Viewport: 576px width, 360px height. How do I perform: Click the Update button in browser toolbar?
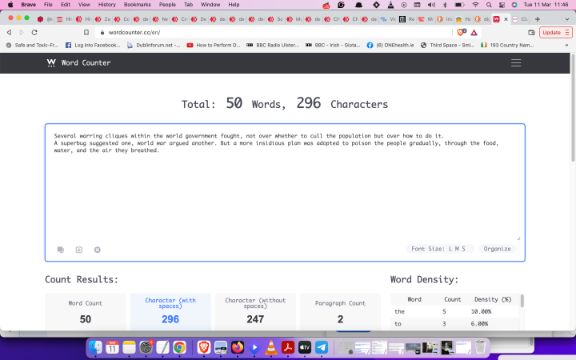point(555,32)
